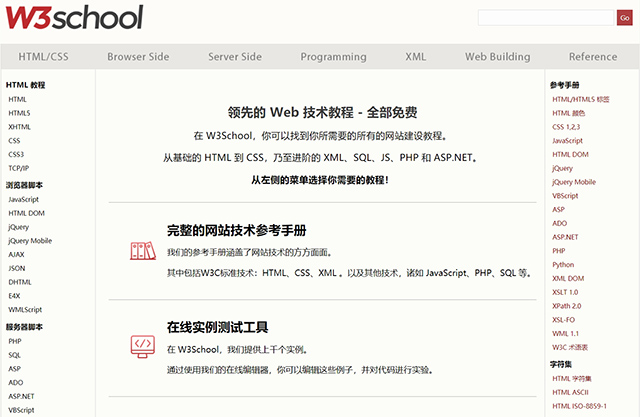Open HTML/HTML5 tags reference link
The image size is (640, 417).
580,99
